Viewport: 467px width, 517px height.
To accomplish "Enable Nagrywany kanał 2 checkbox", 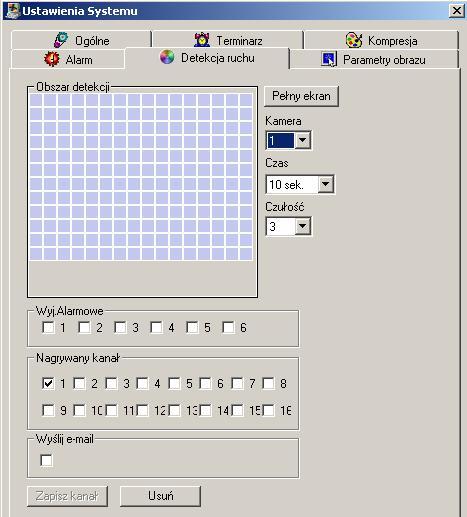I will (80, 383).
